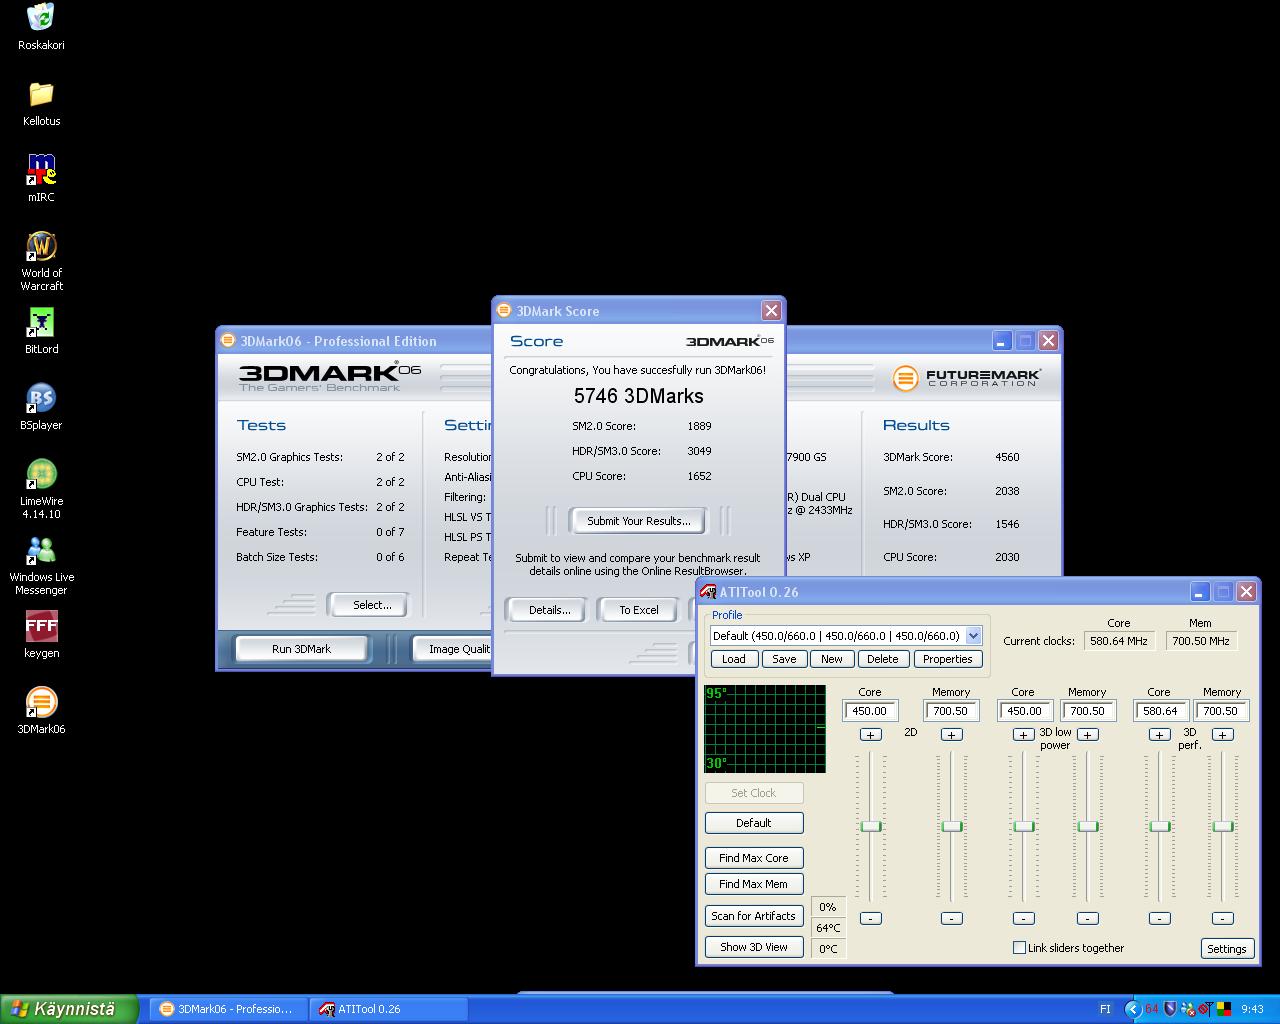Switch to ATITool 0.26 taskbar button

(388, 1009)
